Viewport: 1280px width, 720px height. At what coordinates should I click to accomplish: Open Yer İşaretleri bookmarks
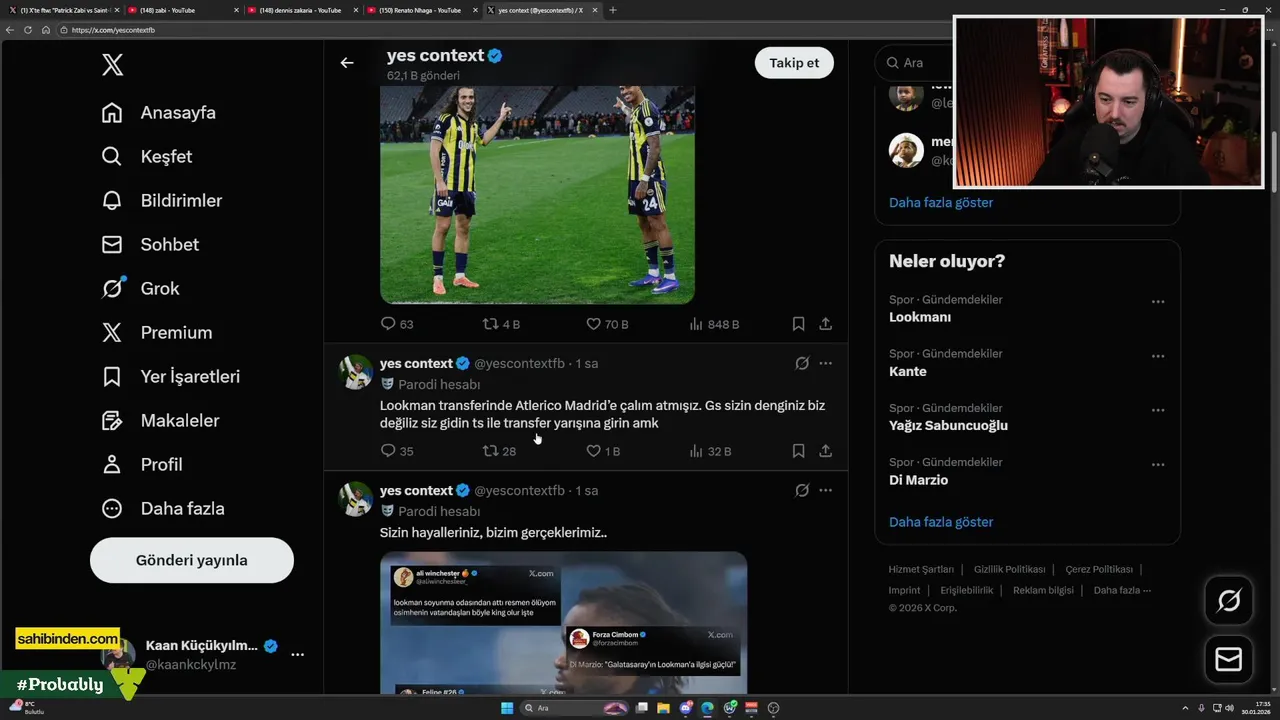tap(171, 377)
